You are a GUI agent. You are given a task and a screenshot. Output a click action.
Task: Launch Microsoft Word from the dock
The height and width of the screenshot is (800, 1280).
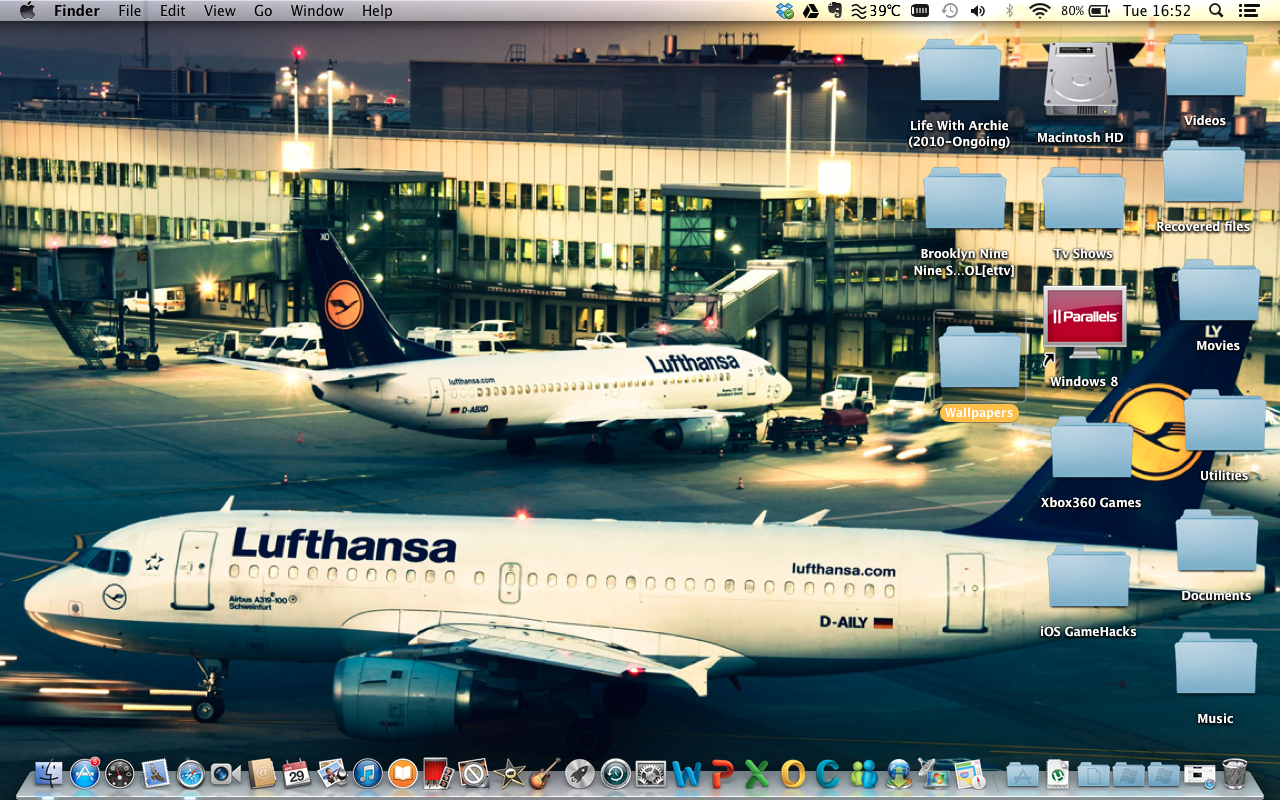pyautogui.click(x=686, y=773)
